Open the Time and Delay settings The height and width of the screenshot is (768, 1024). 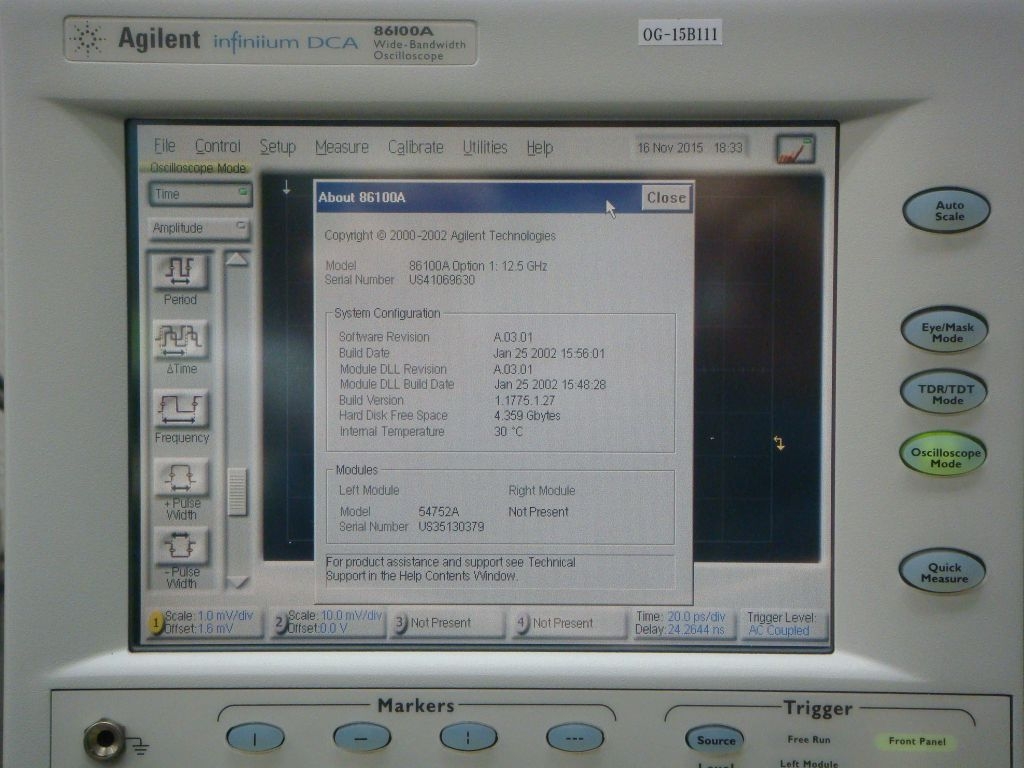click(x=682, y=624)
